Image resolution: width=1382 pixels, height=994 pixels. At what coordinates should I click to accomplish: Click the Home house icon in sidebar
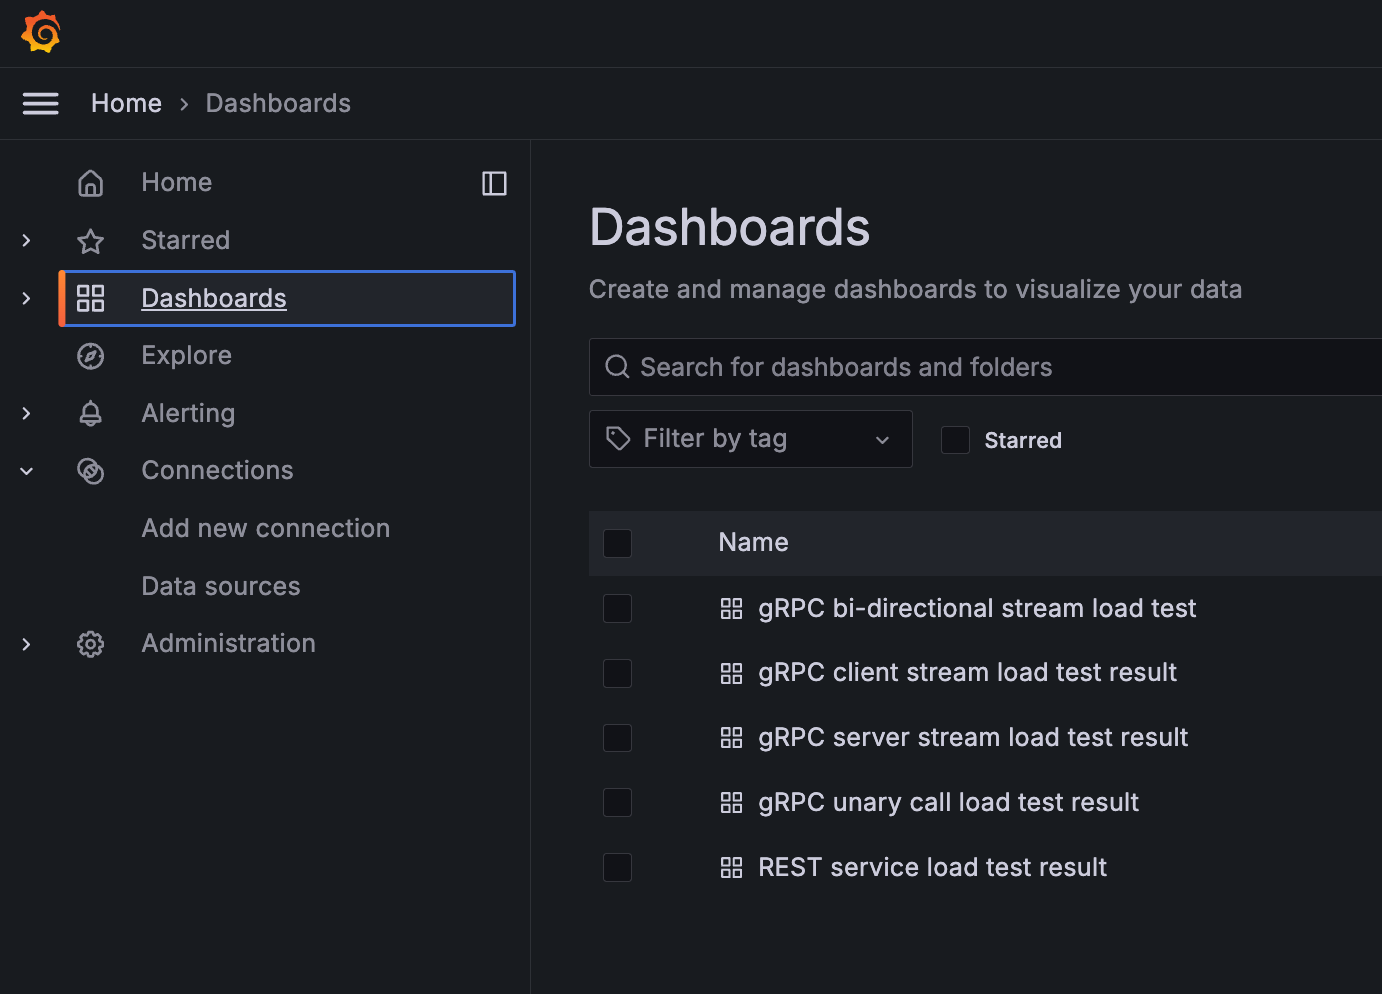pos(91,183)
